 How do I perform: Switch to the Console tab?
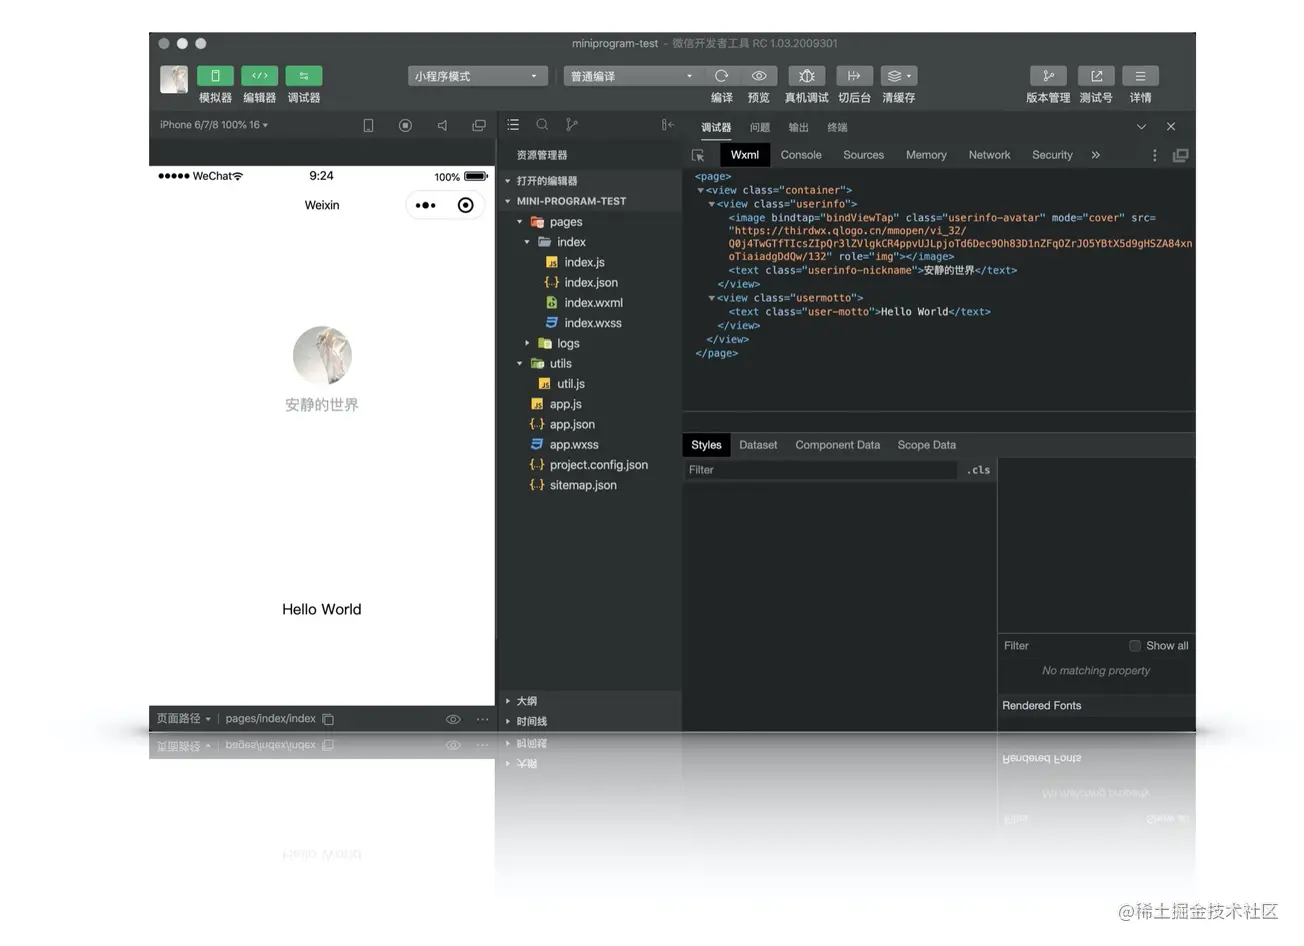point(801,155)
